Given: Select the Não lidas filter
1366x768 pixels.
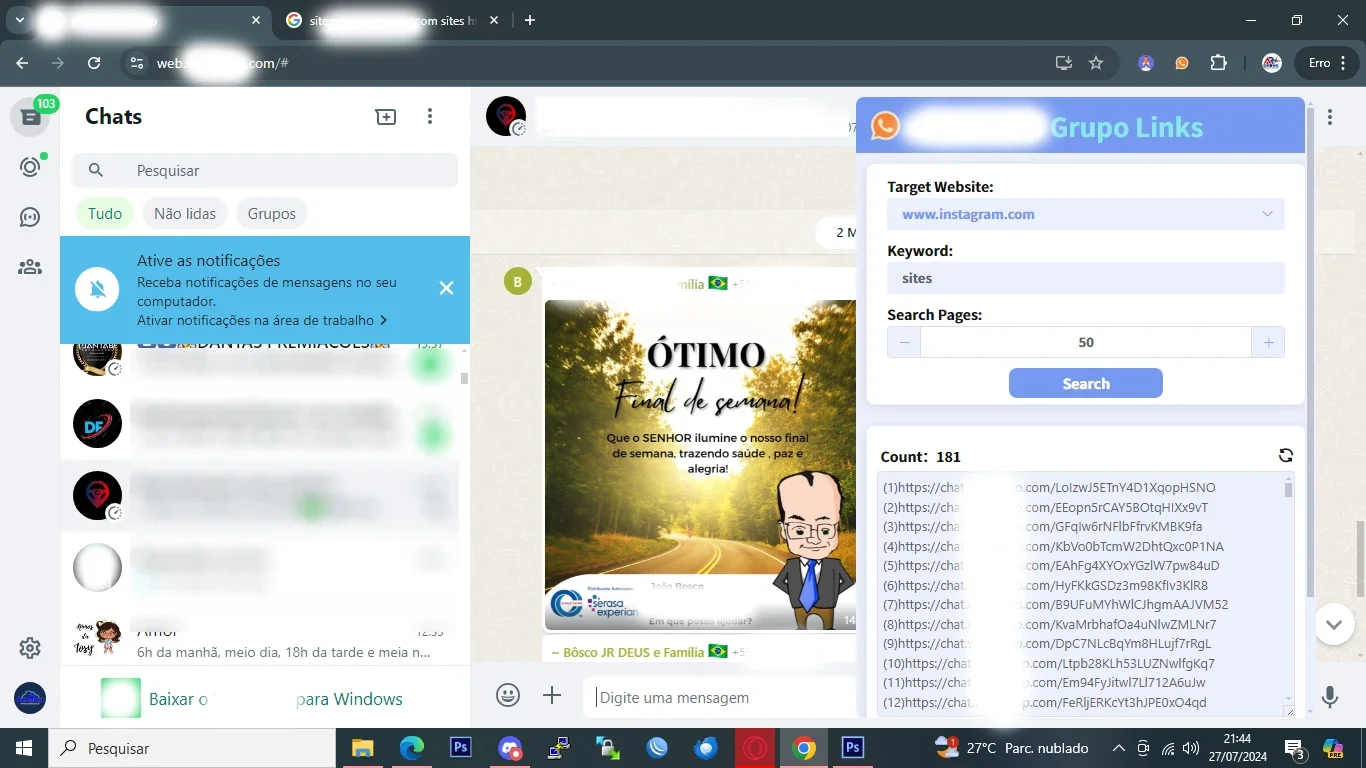Looking at the screenshot, I should [x=185, y=213].
